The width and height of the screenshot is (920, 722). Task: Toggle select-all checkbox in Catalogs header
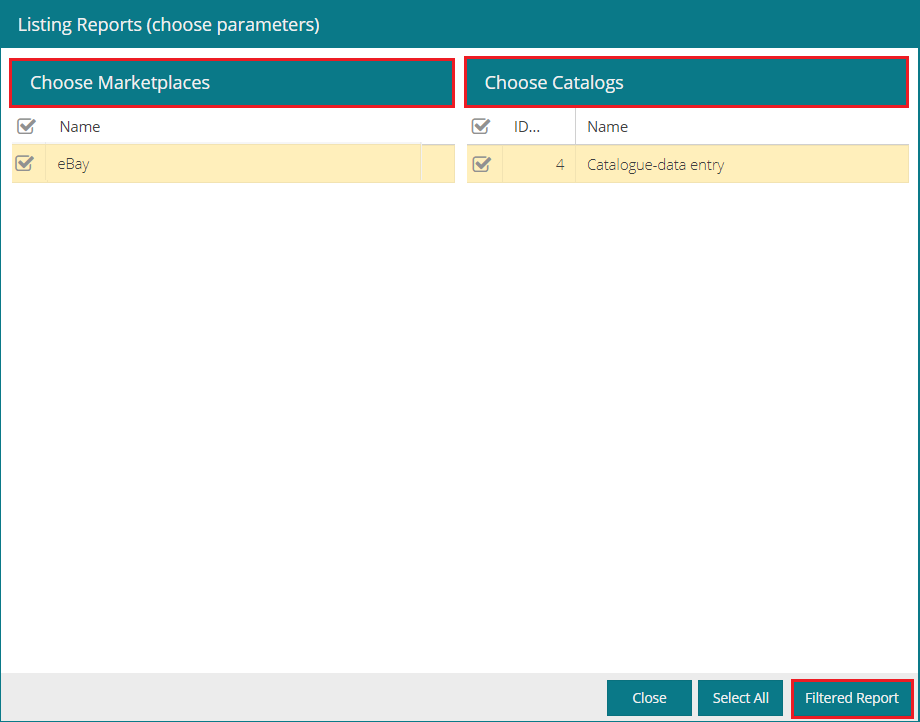tap(481, 127)
